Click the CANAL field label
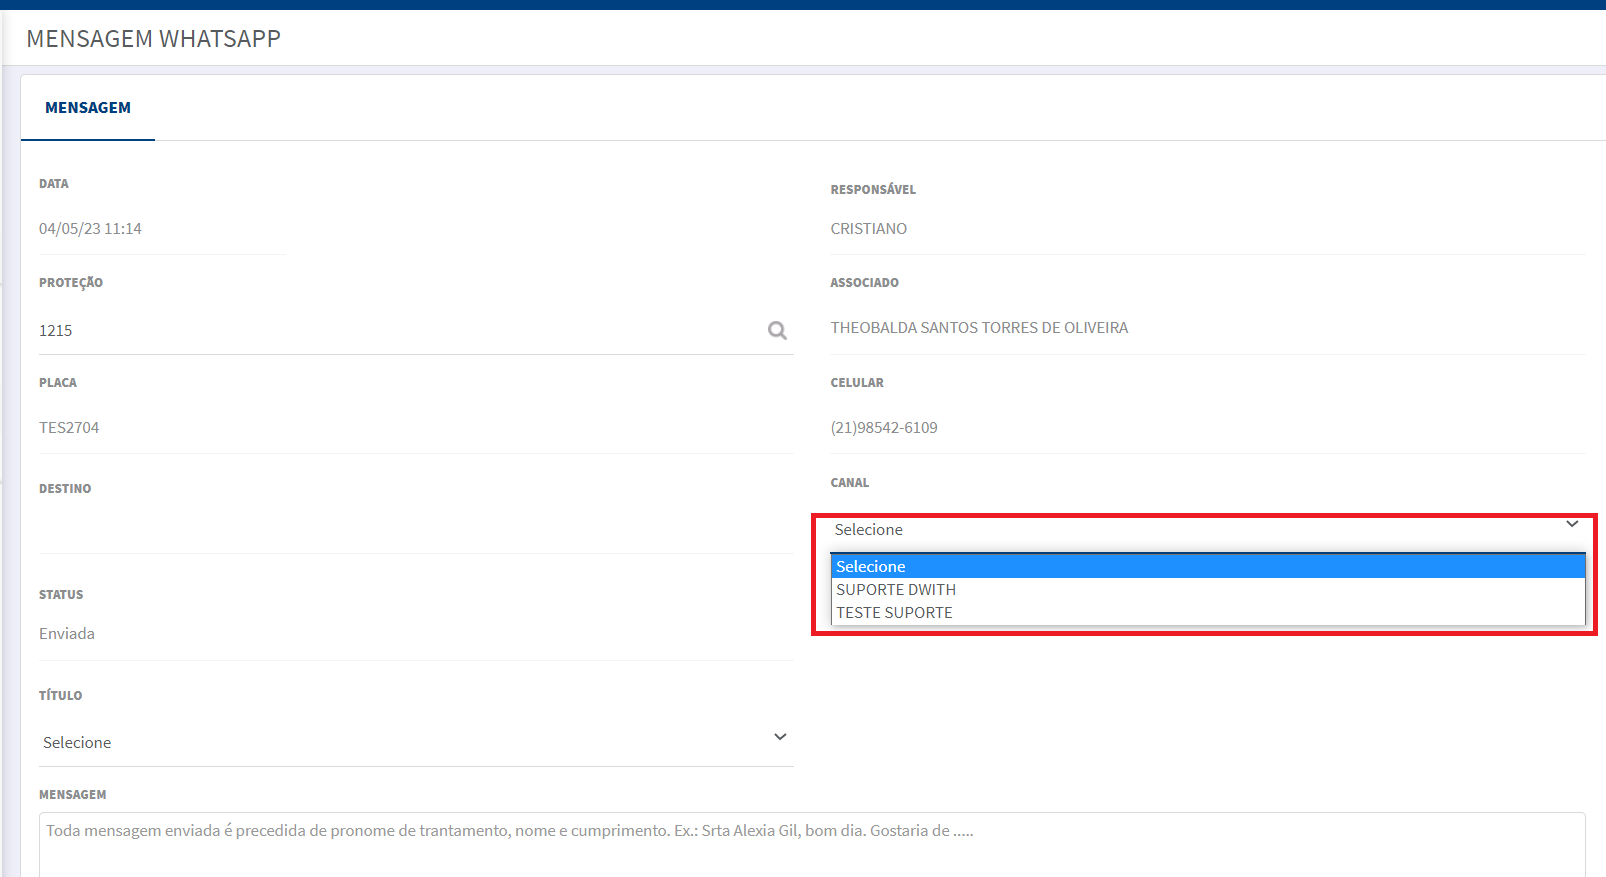Viewport: 1606px width, 877px height. click(850, 483)
